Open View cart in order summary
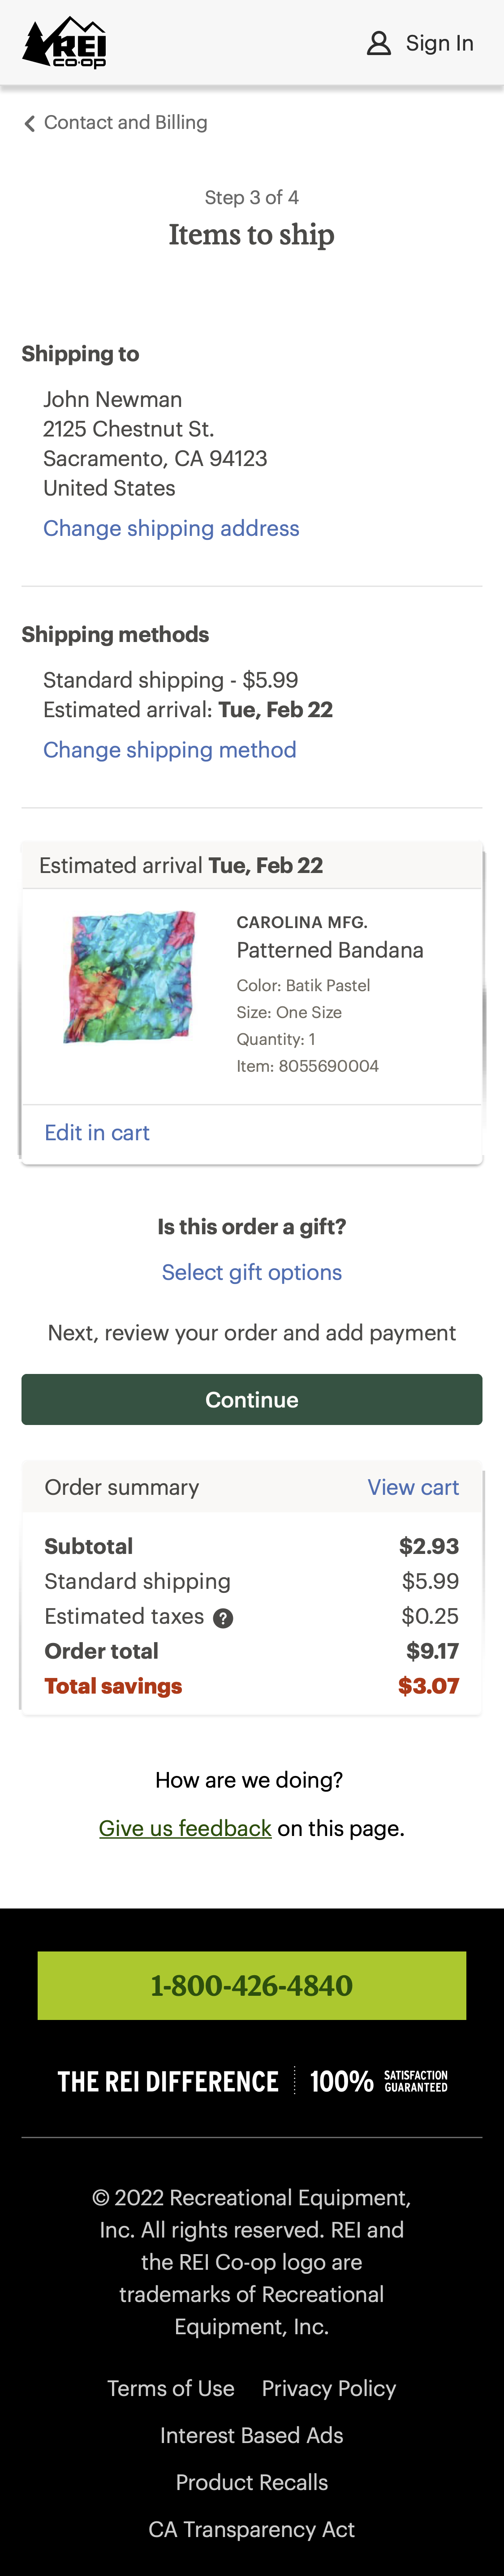This screenshot has width=504, height=2576. tap(413, 1487)
